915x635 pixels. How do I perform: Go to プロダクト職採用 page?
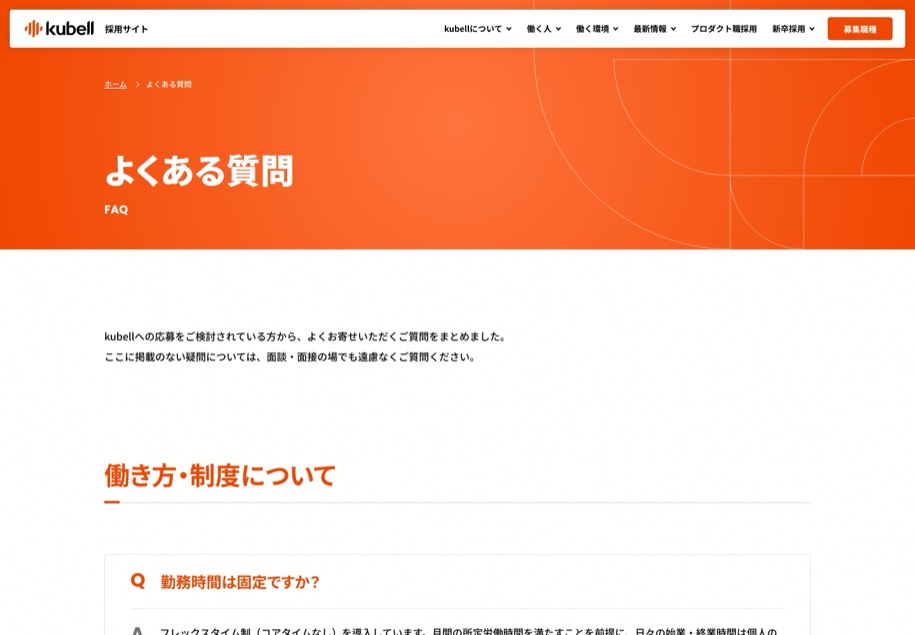(x=724, y=29)
